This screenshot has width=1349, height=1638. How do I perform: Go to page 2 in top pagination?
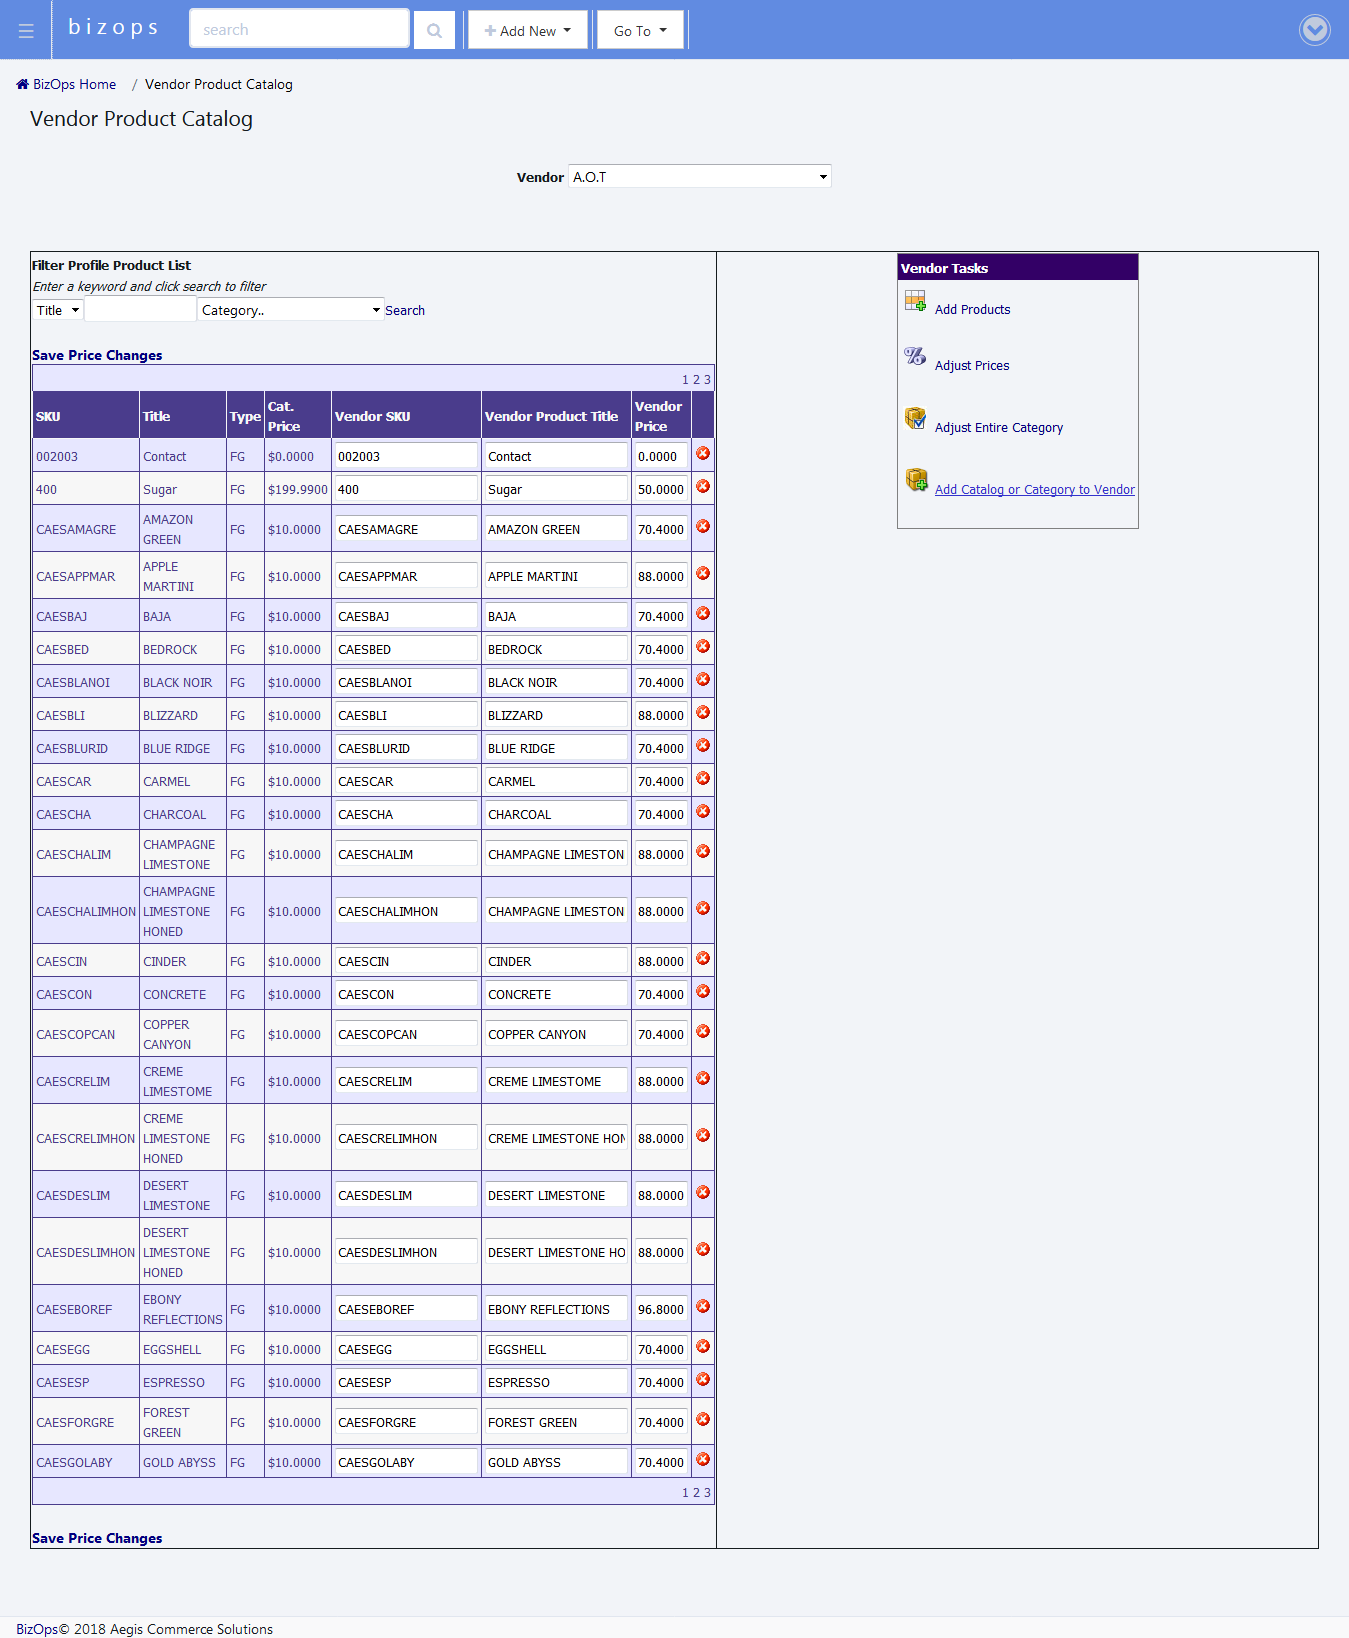[x=696, y=380]
